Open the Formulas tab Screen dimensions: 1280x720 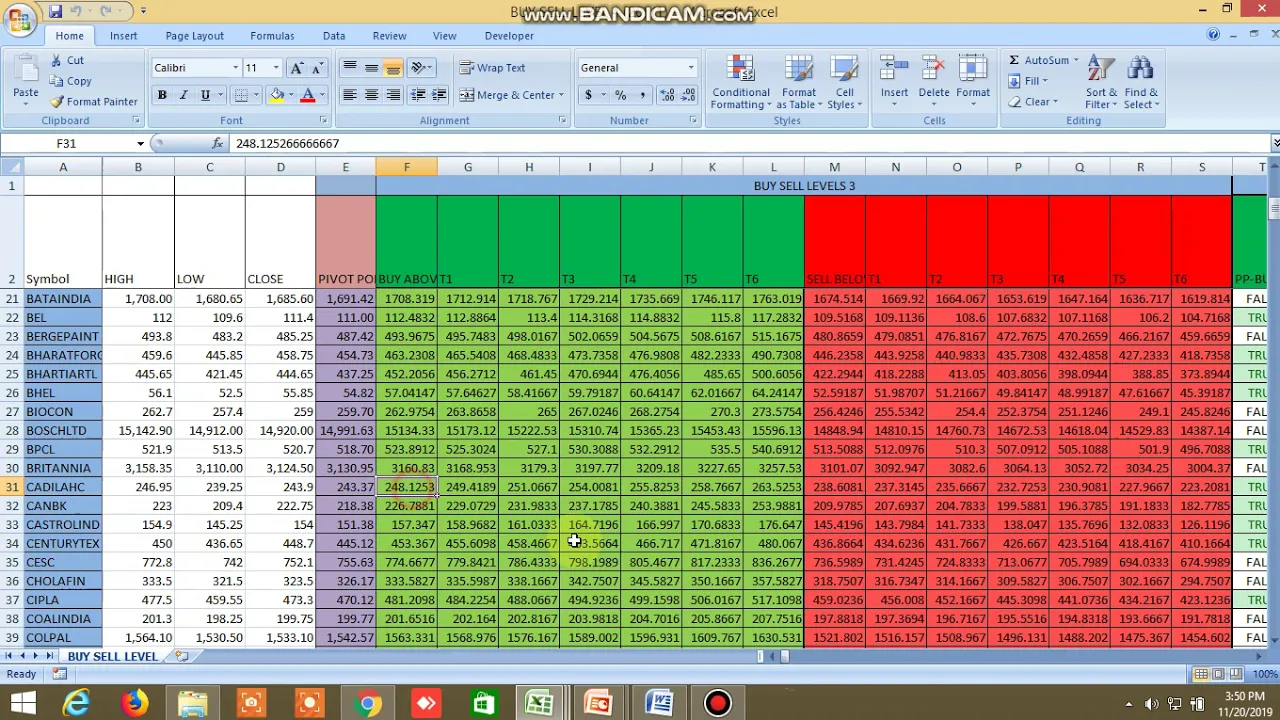click(272, 36)
